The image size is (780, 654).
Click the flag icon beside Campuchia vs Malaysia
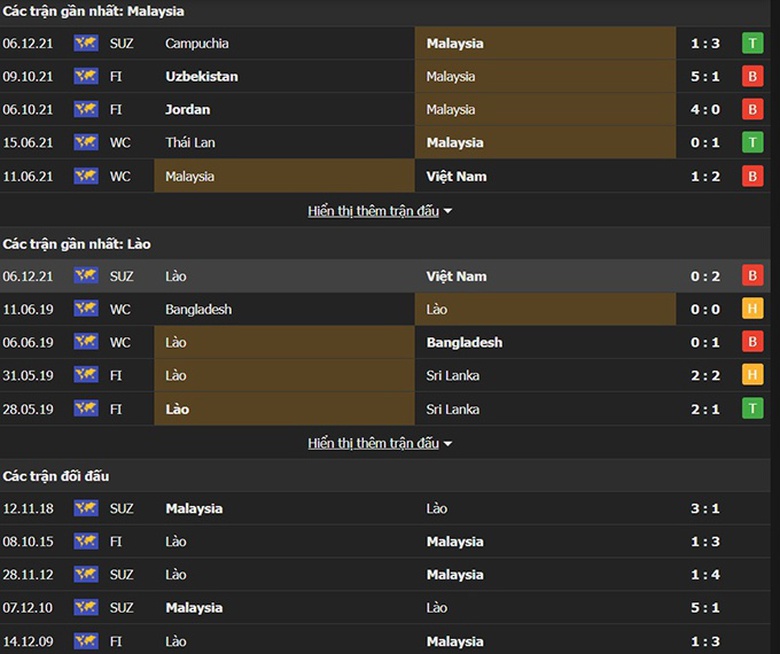click(x=86, y=43)
